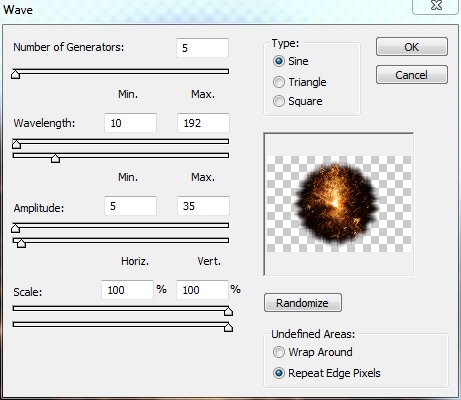This screenshot has width=461, height=400.
Task: Click the Wavelength Min. field
Action: (x=130, y=123)
